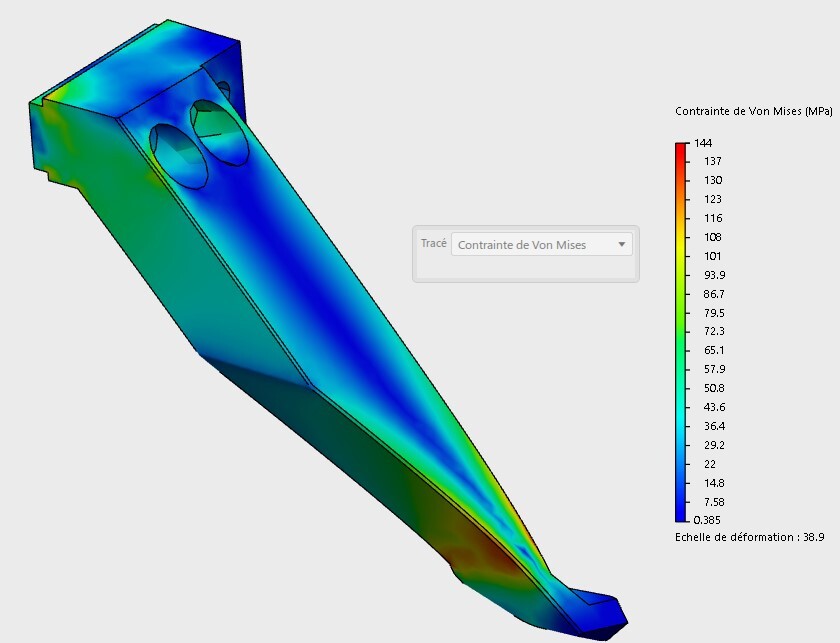Click the legend value 79.5
The width and height of the screenshot is (840, 643).
715,313
